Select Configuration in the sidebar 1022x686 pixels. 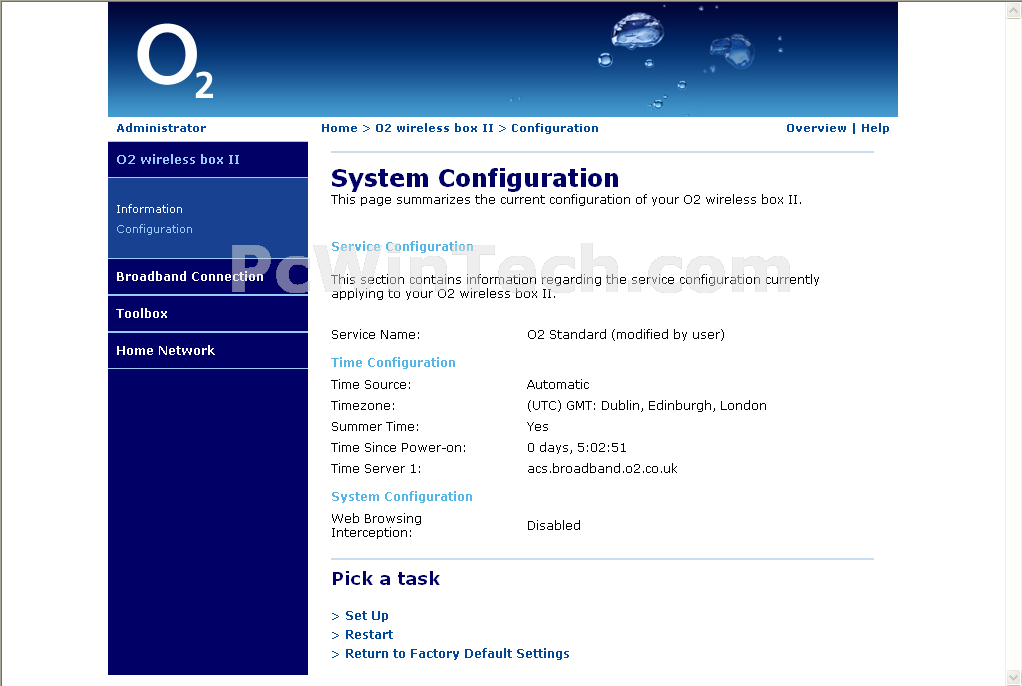[154, 230]
